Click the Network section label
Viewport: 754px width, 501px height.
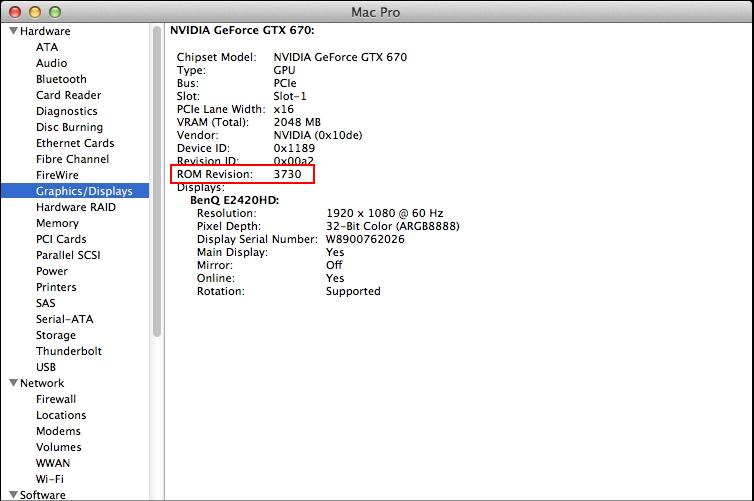point(42,383)
